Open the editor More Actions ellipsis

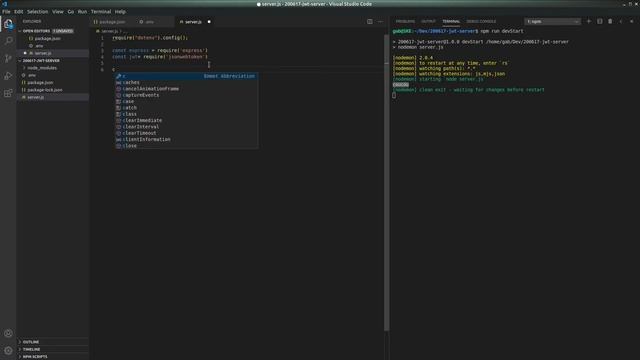click(x=380, y=22)
